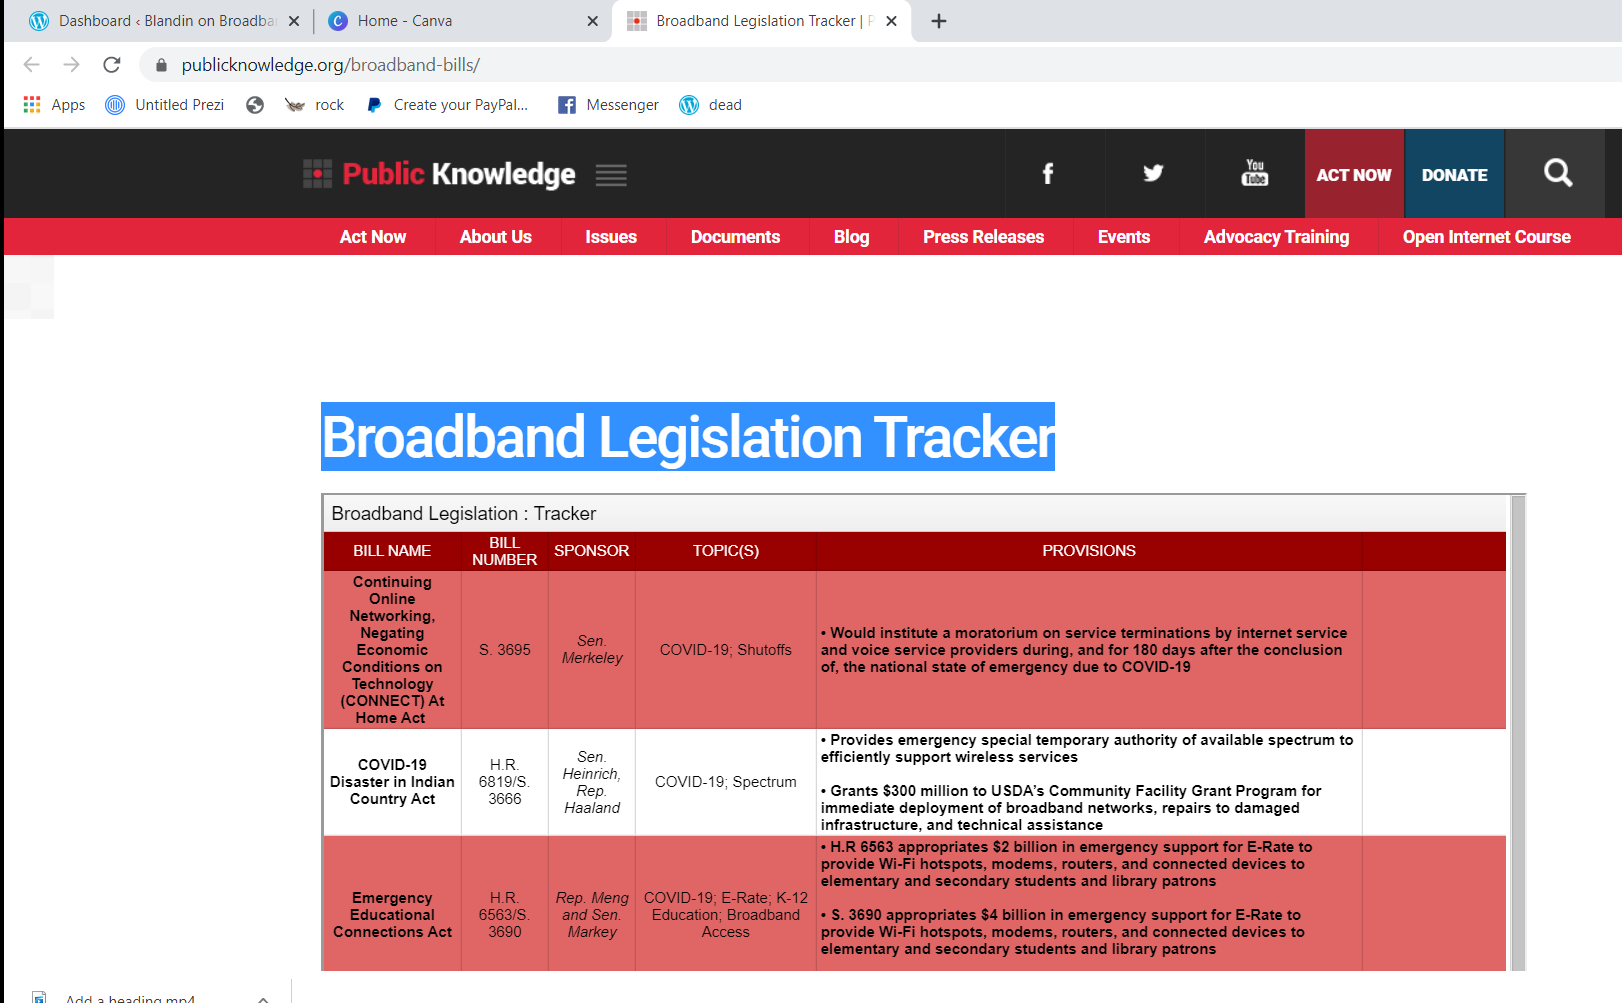Open Create your PayPal bookmark
Screen dimensions: 1622x1003
447,105
